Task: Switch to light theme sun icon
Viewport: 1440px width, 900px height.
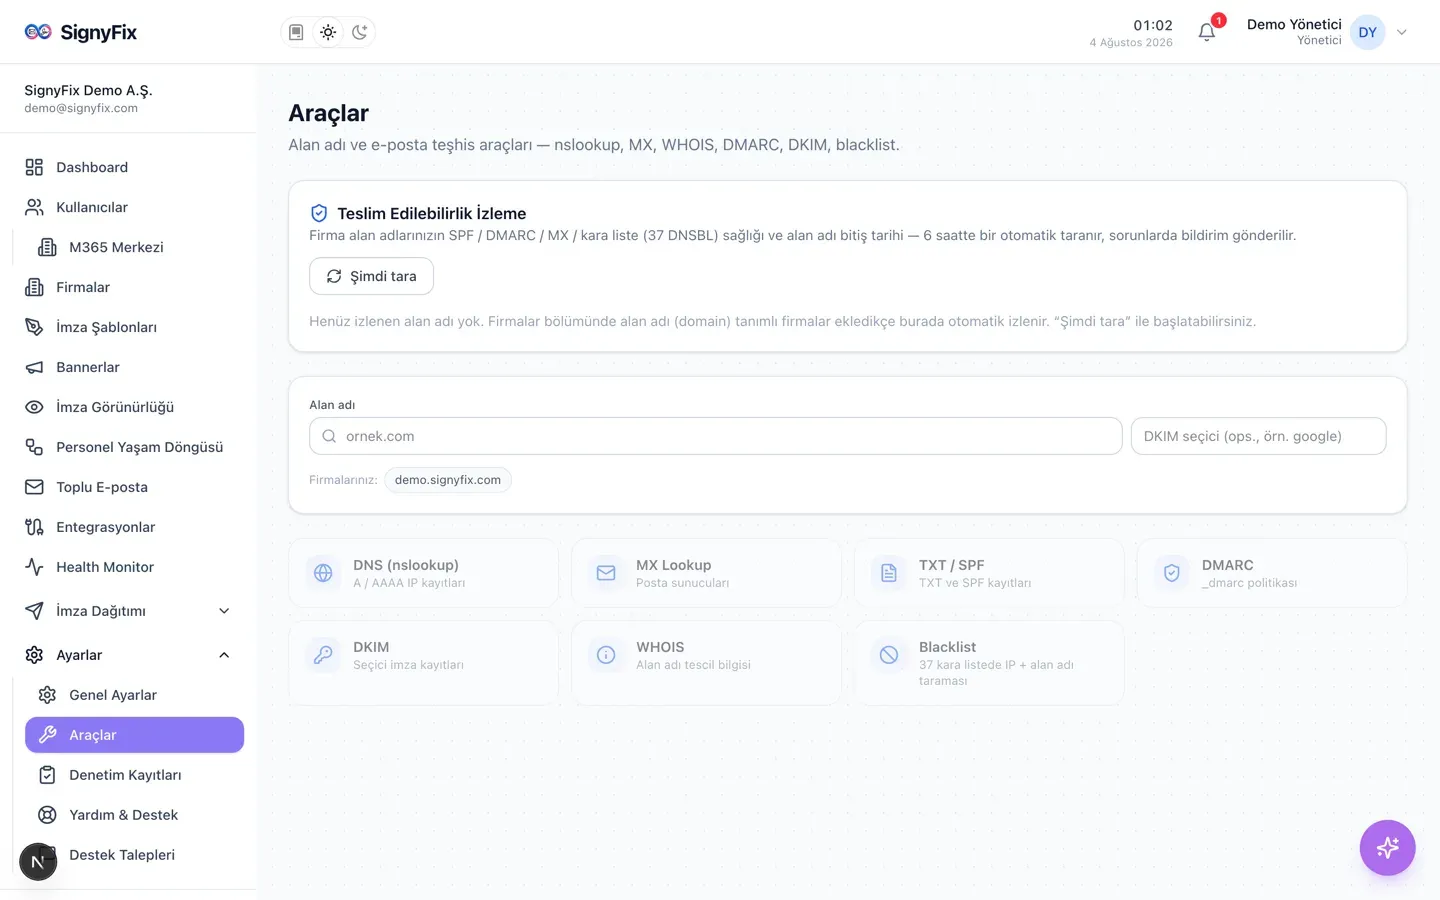Action: 328,32
